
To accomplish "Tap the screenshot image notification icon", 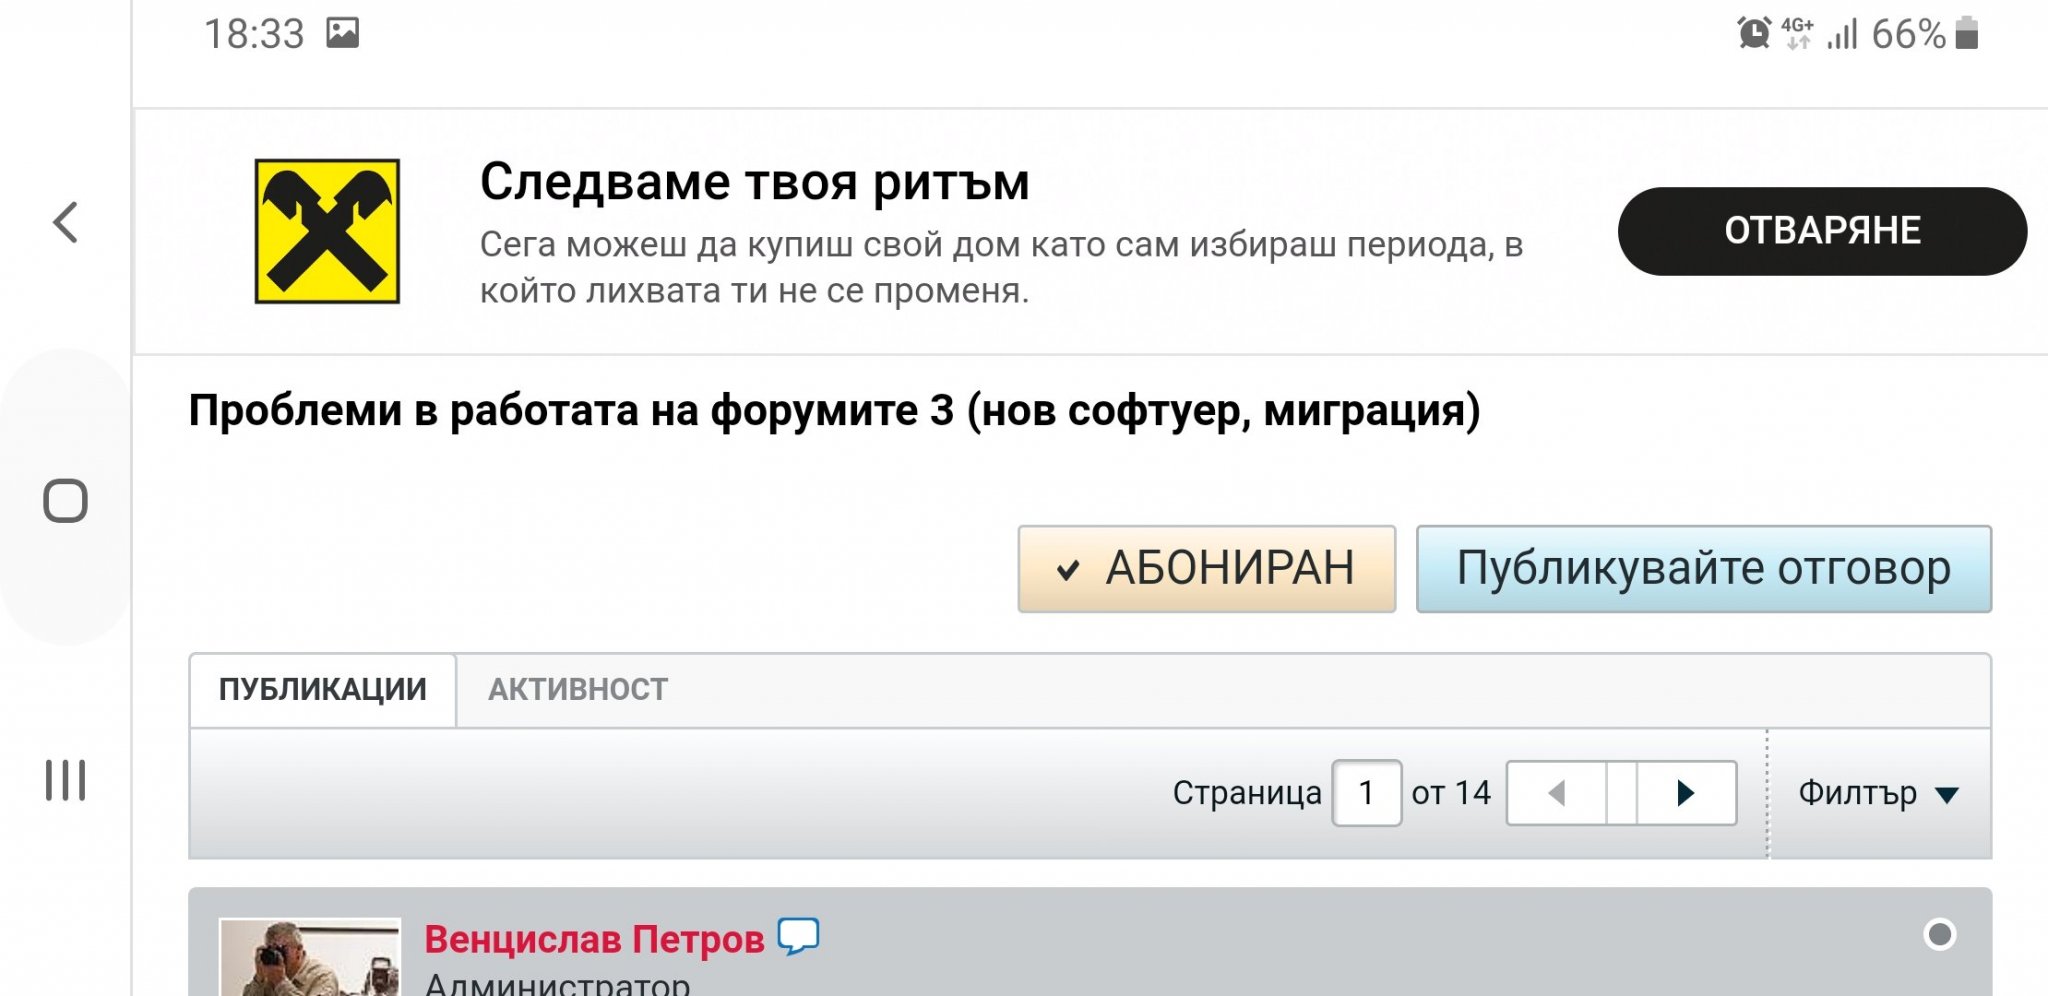I will pos(342,34).
